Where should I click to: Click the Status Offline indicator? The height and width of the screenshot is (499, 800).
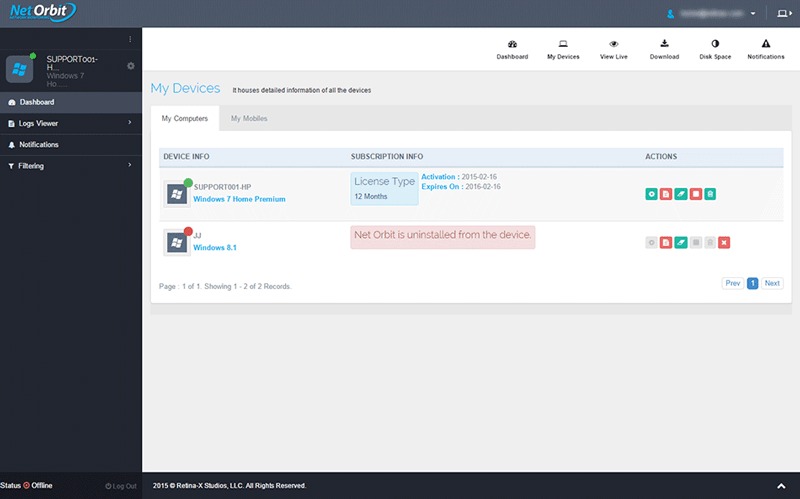tap(27, 486)
